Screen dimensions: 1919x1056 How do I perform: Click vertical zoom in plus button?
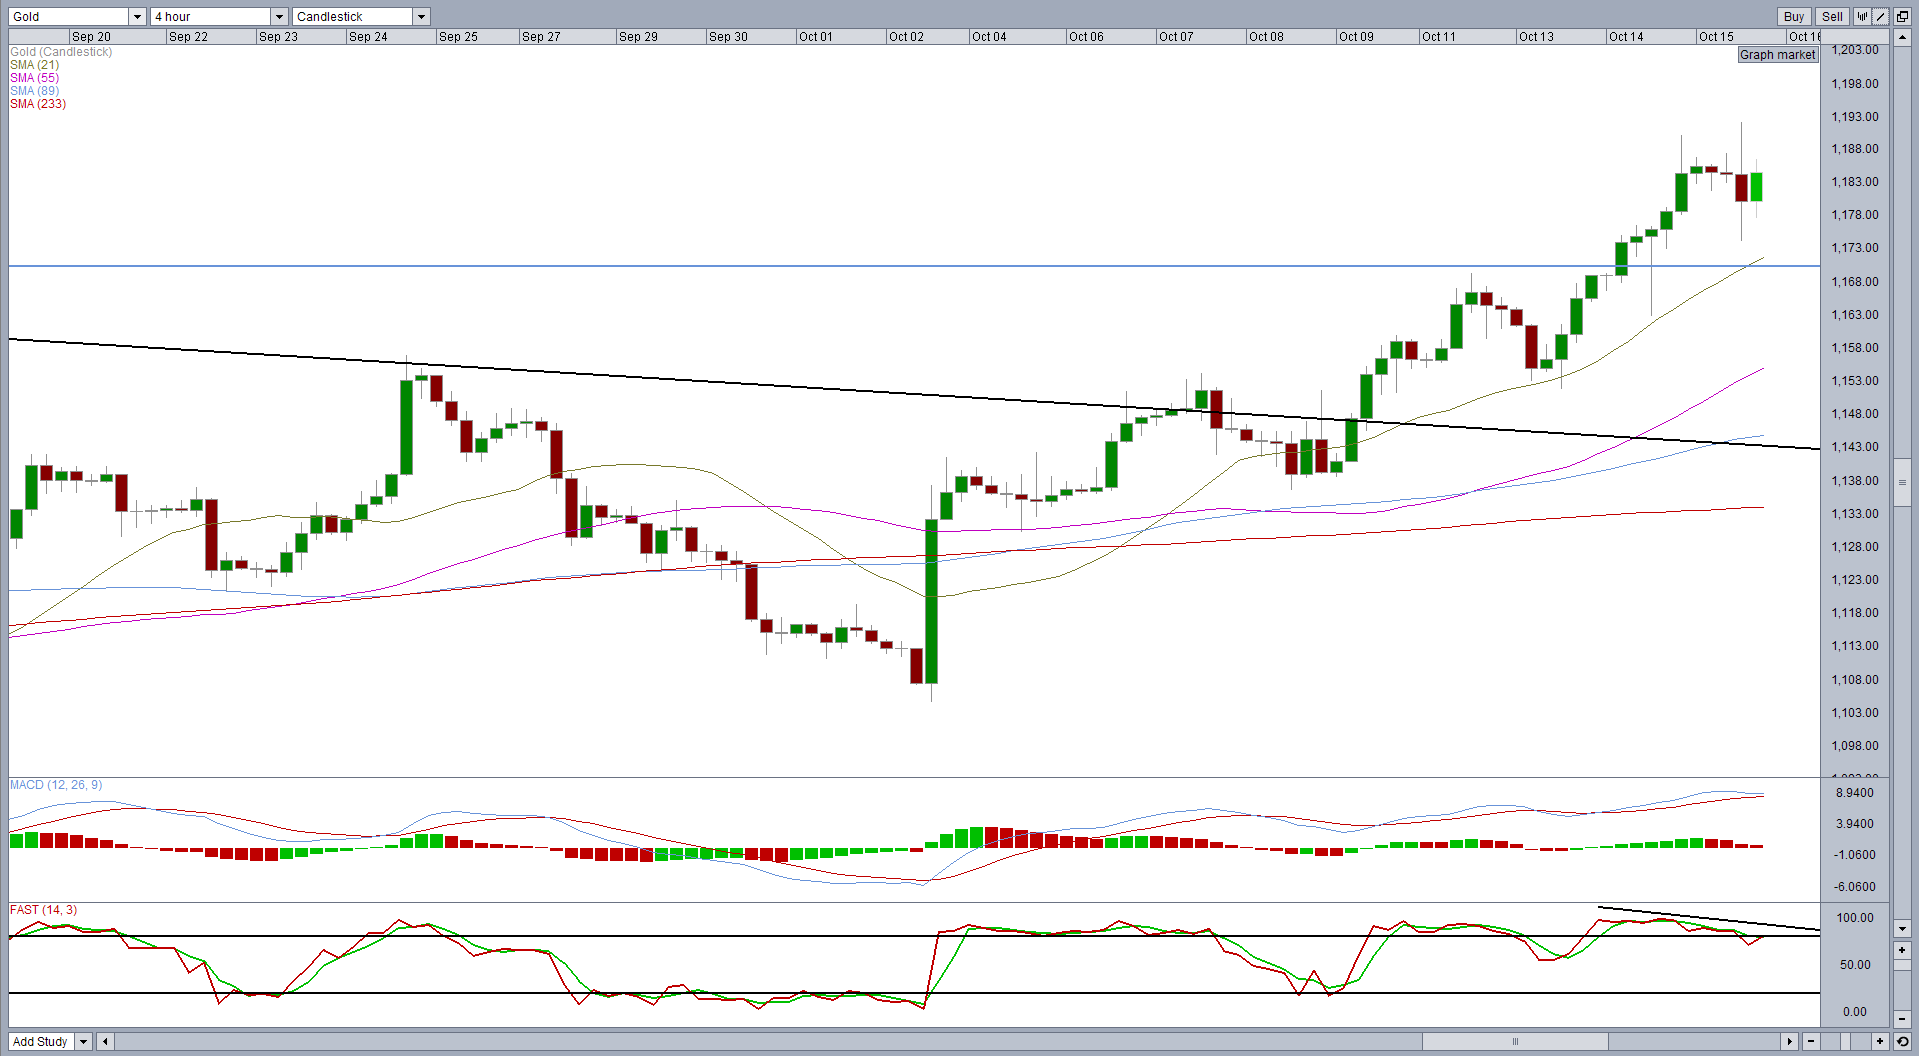click(1902, 950)
